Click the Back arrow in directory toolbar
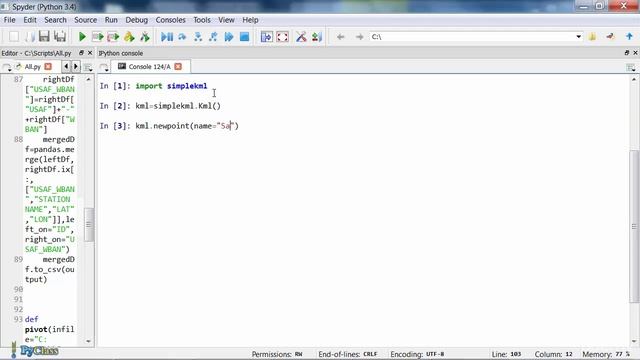Screen dimensions: 640x360 pos(340,37)
